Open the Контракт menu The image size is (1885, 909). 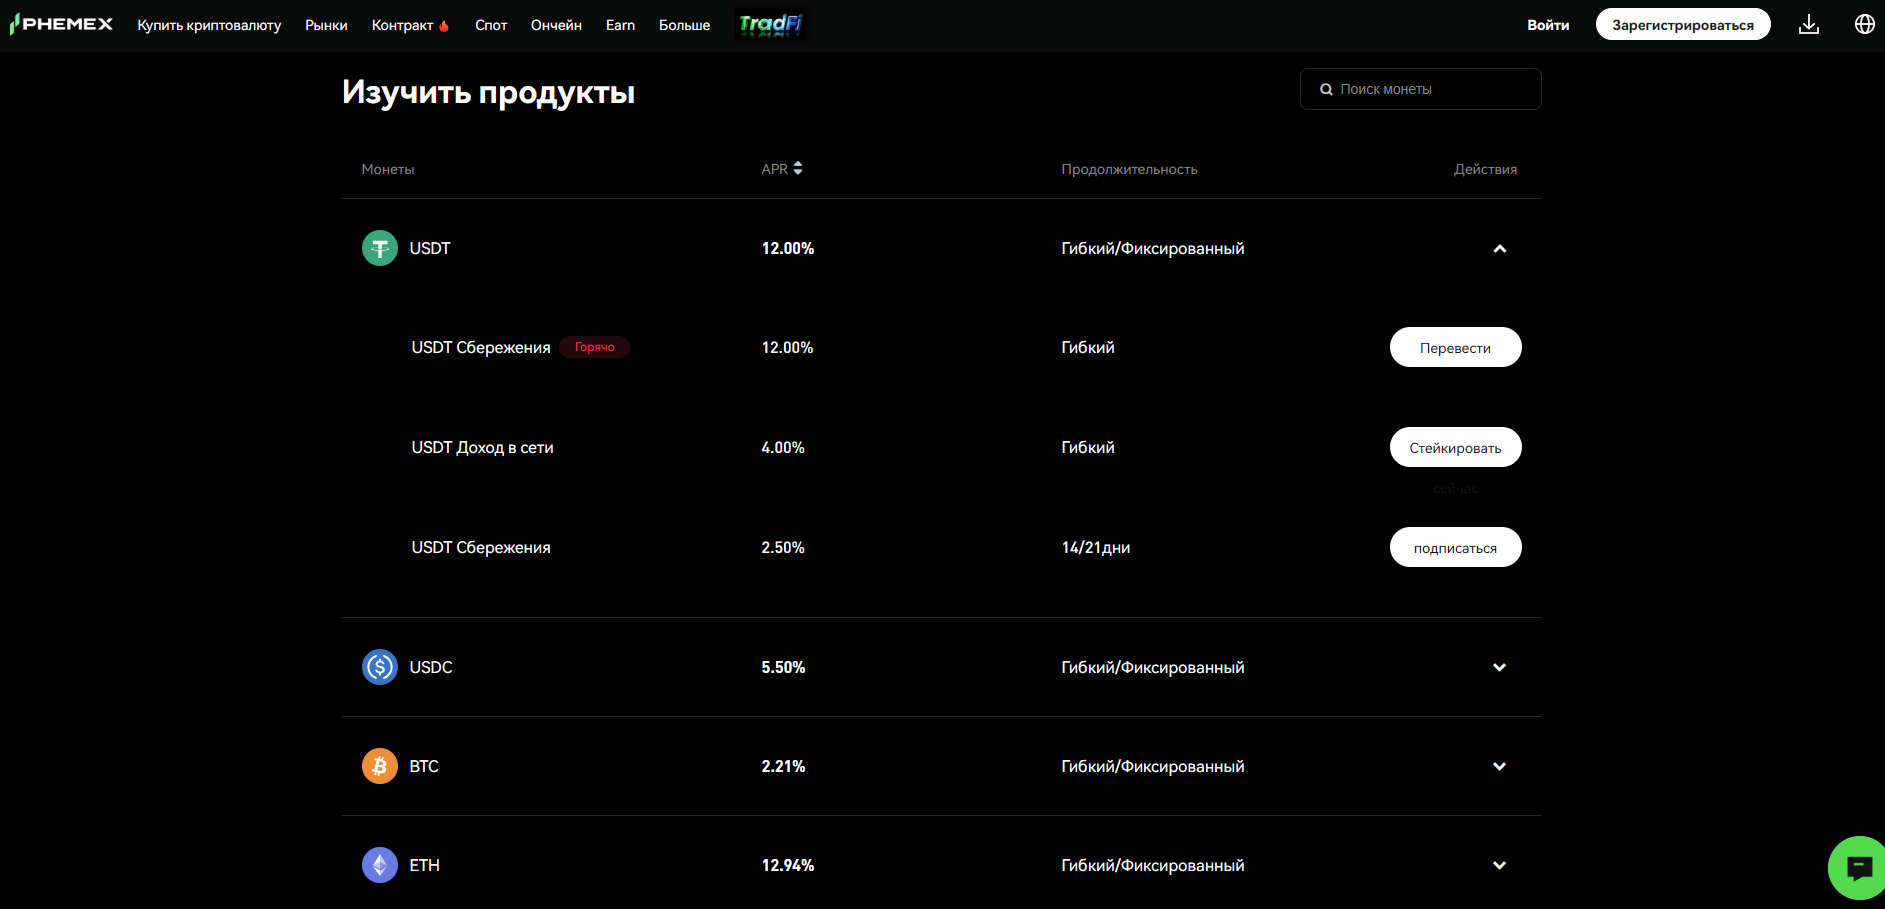(410, 25)
